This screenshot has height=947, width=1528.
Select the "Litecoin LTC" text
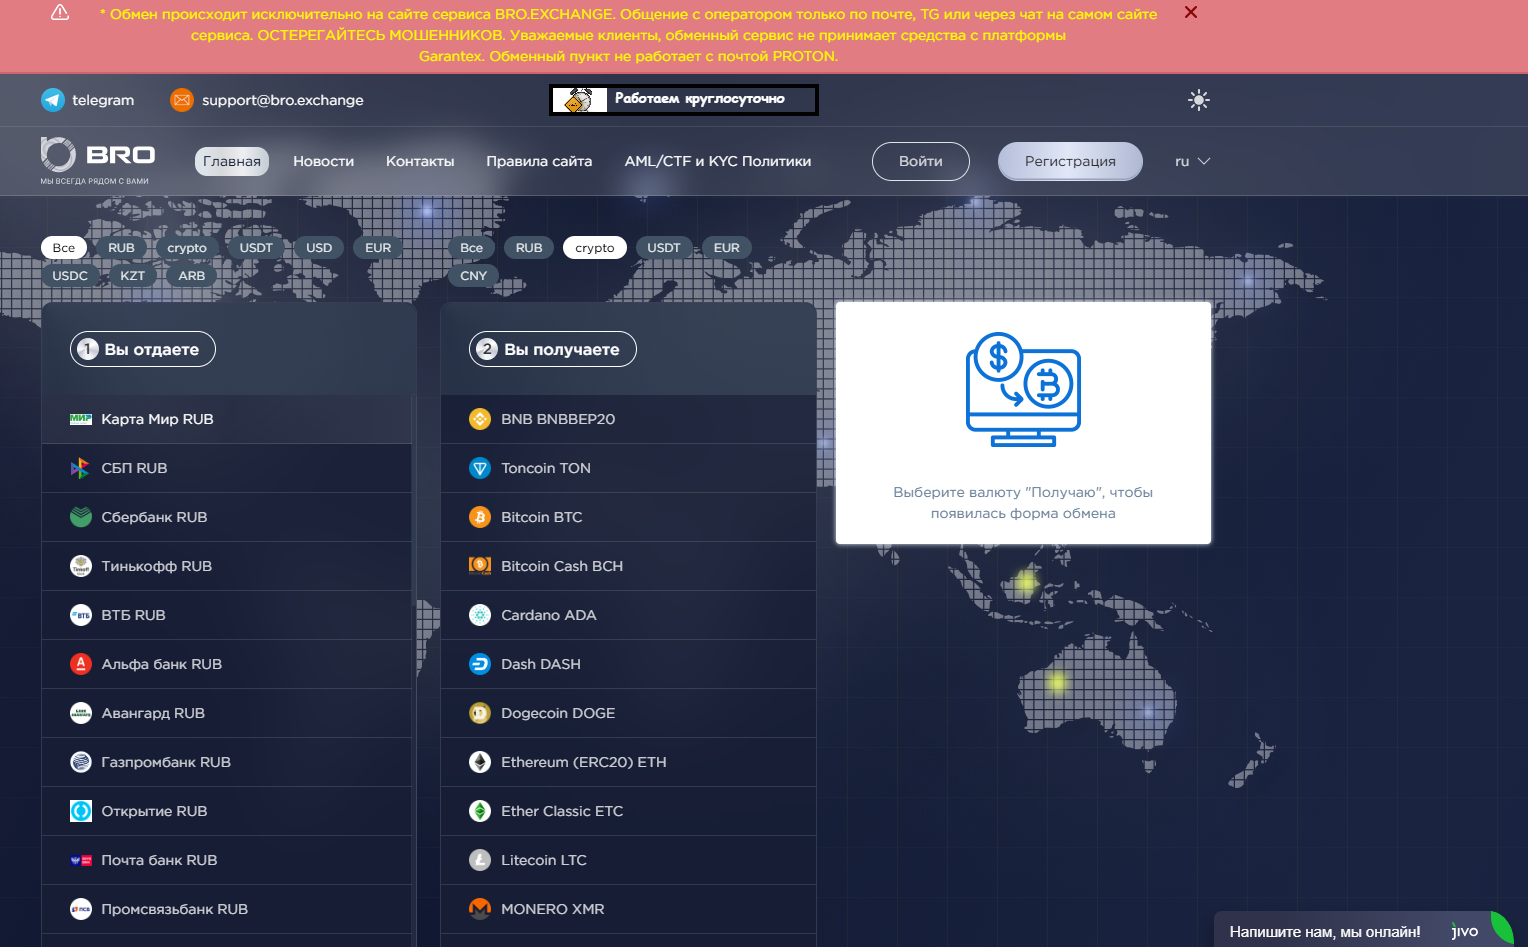[x=544, y=860]
